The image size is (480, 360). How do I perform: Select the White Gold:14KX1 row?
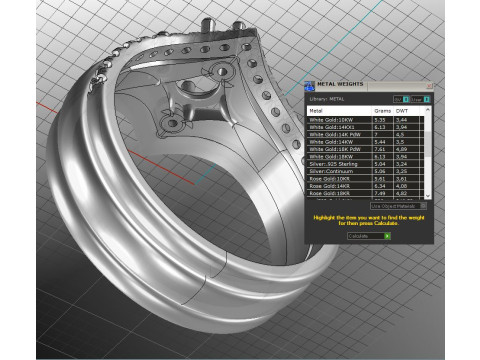(x=365, y=127)
